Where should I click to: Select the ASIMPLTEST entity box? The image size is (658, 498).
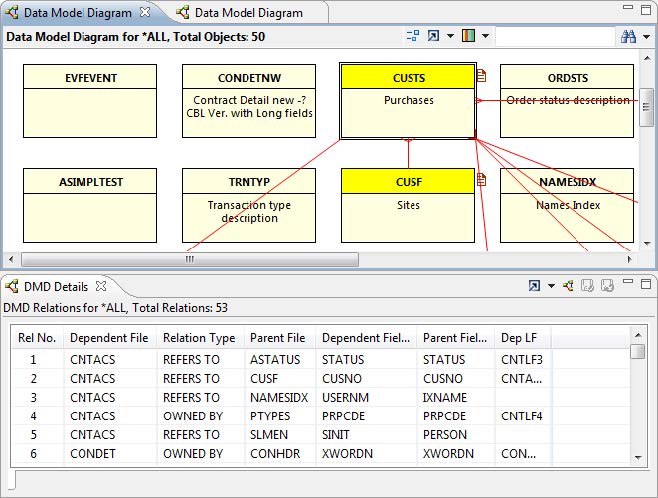(90, 206)
